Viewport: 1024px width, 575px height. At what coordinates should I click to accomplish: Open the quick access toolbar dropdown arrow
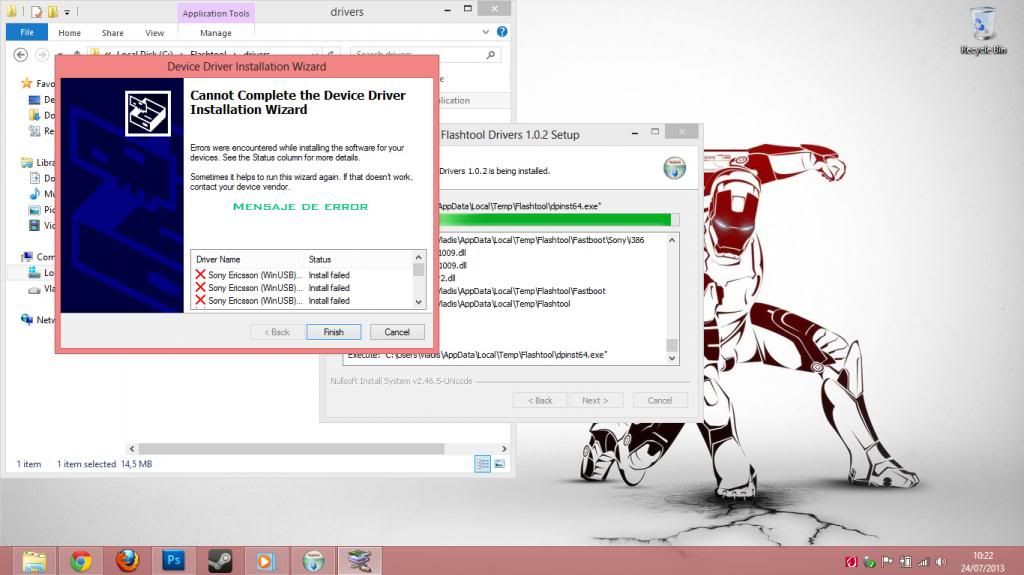coord(67,12)
